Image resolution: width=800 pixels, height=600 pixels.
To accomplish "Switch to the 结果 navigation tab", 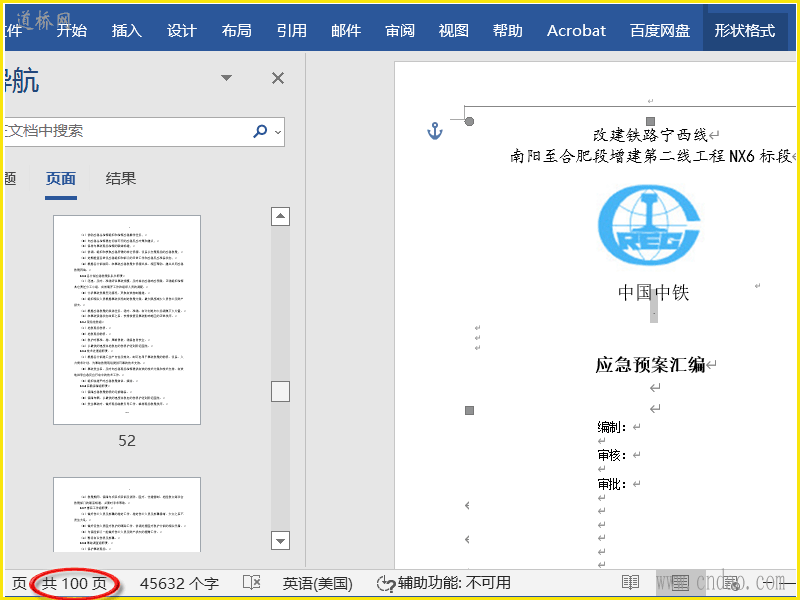I will 121,179.
